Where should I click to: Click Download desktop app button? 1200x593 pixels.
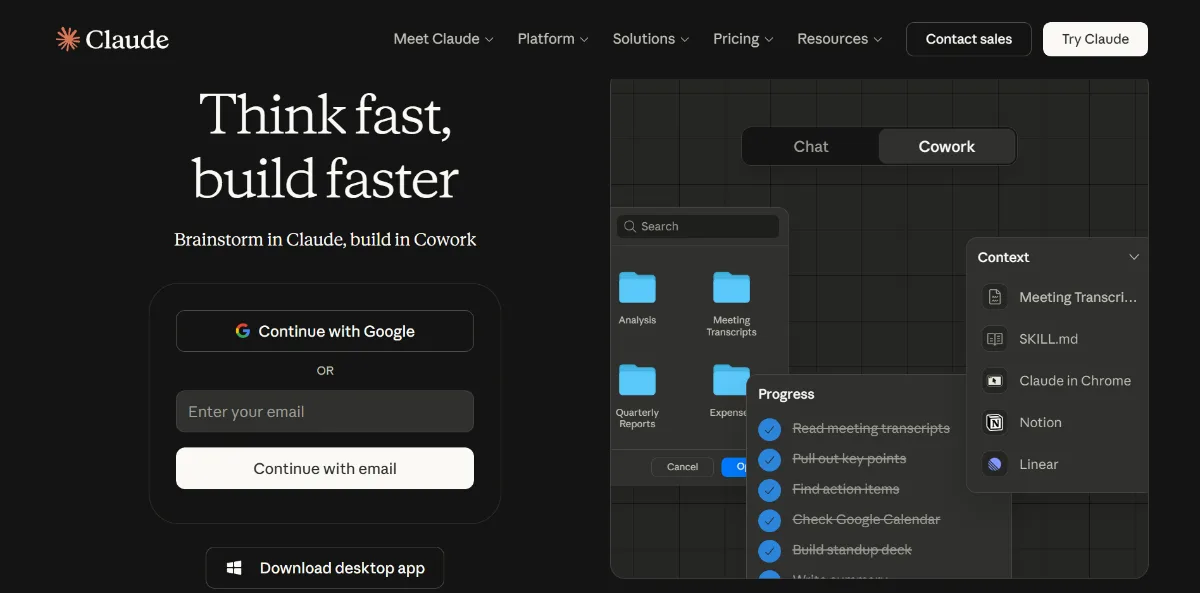click(325, 568)
